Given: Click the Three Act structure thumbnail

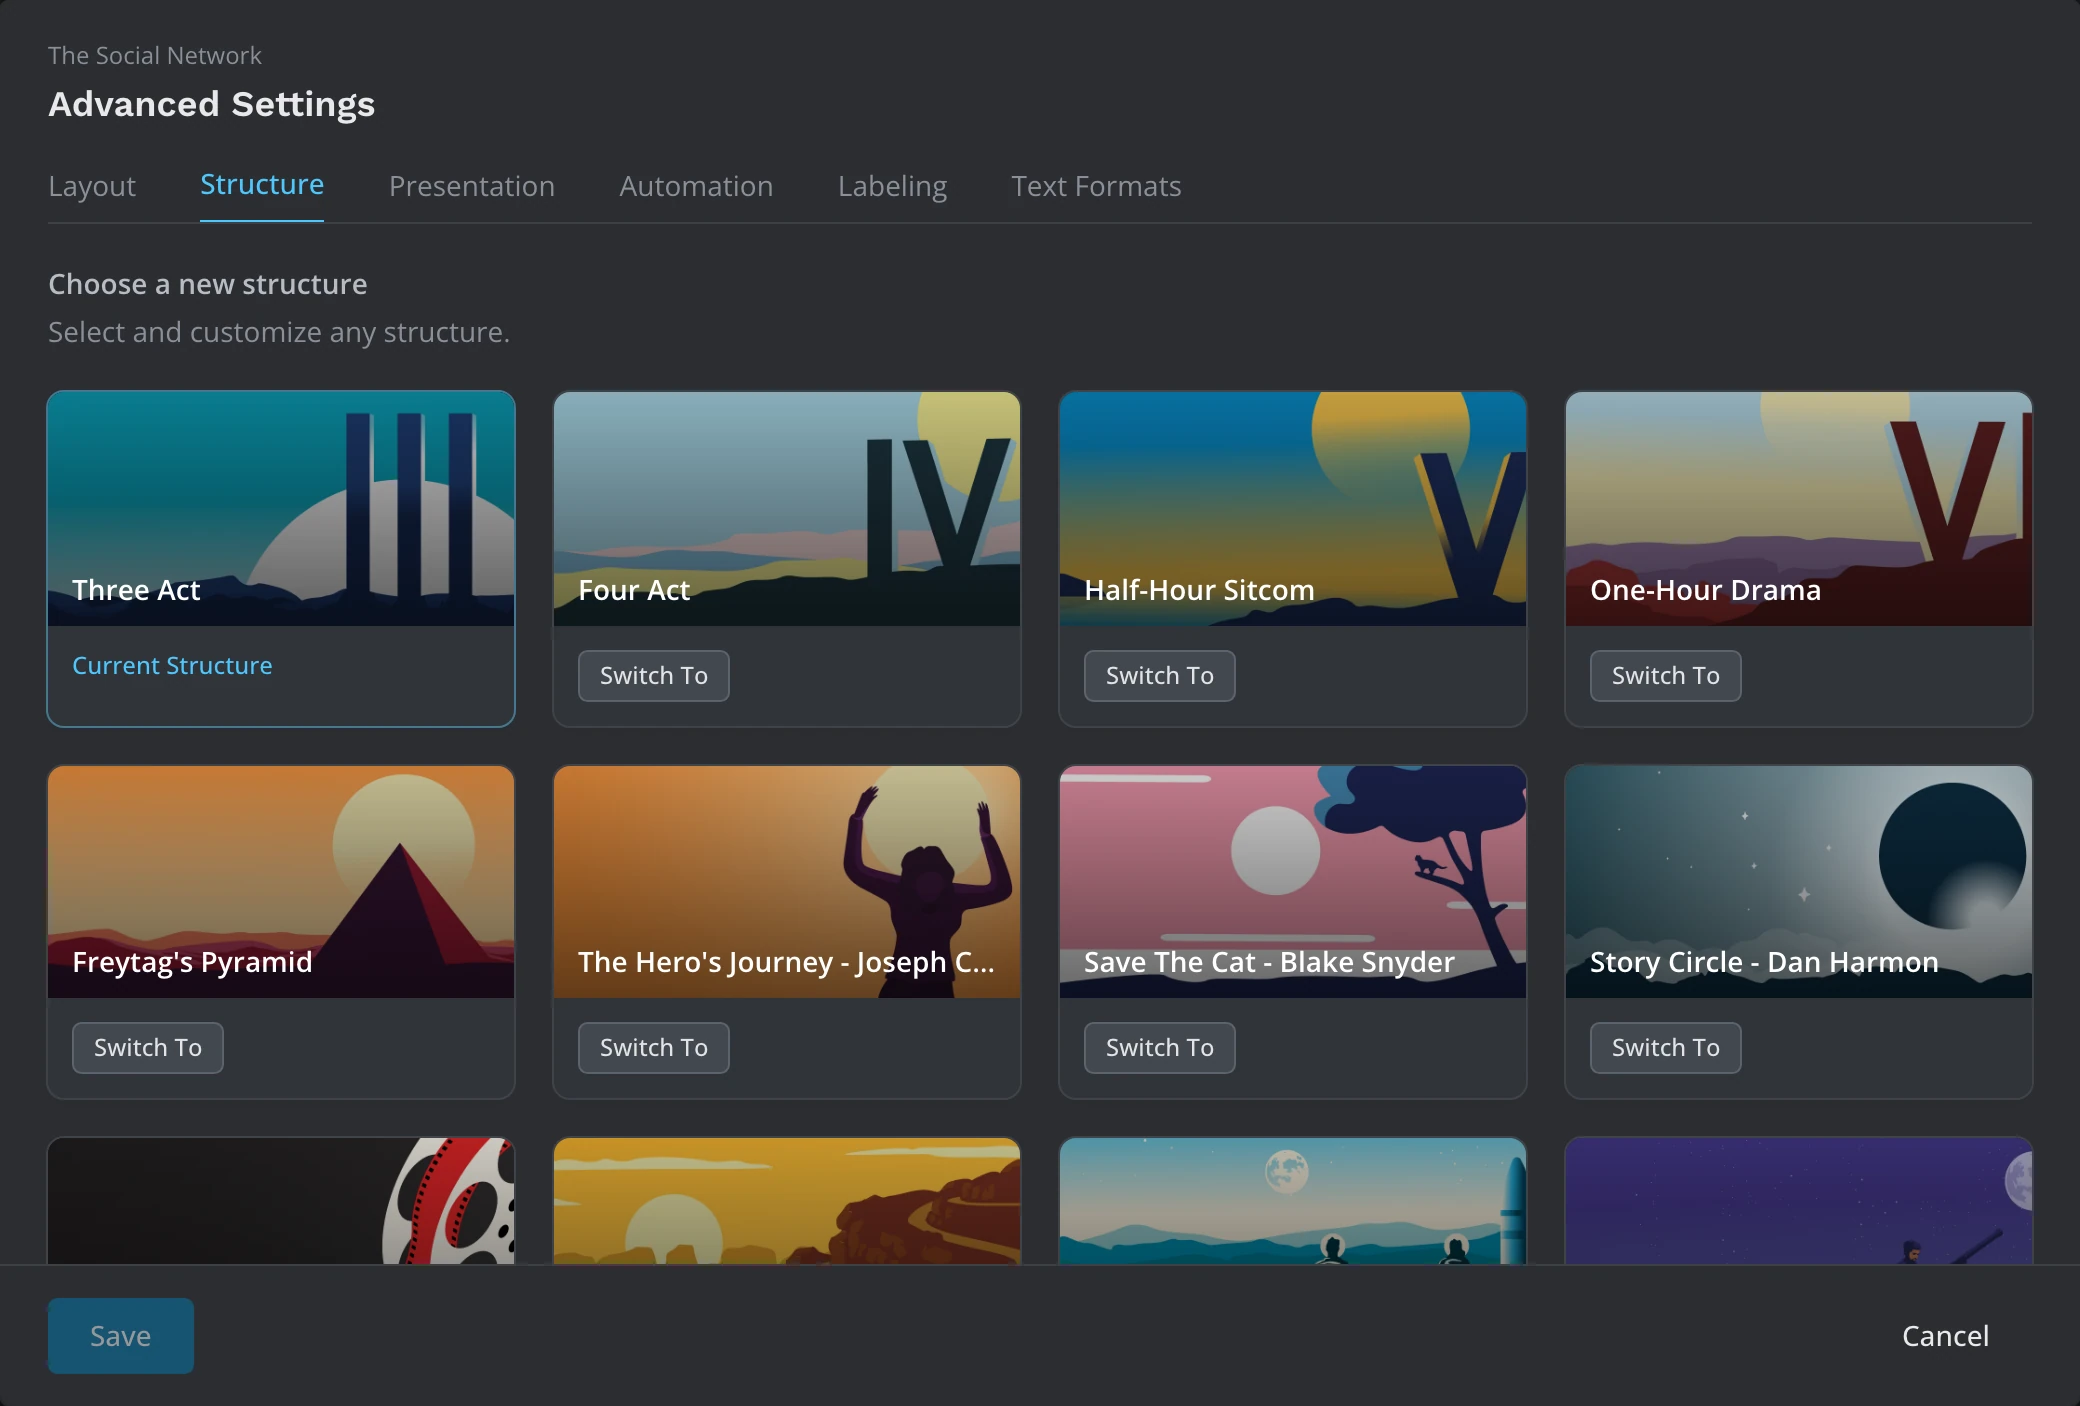Looking at the screenshot, I should (x=281, y=509).
